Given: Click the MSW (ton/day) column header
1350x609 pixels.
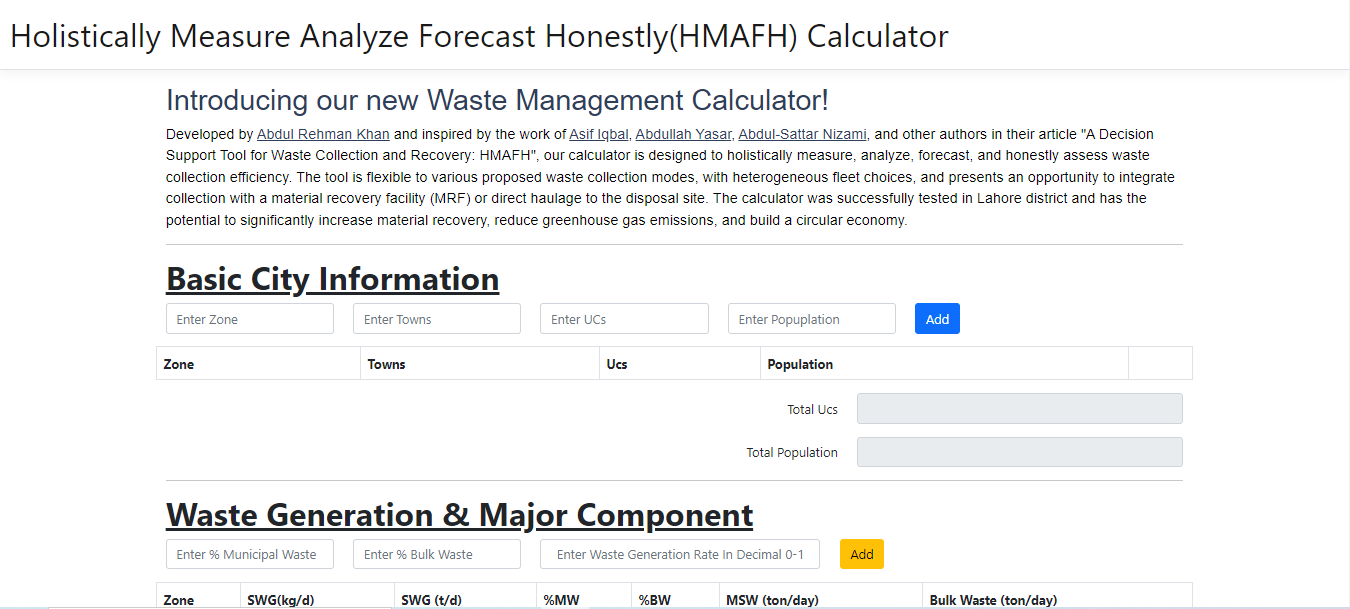Looking at the screenshot, I should [x=772, y=600].
